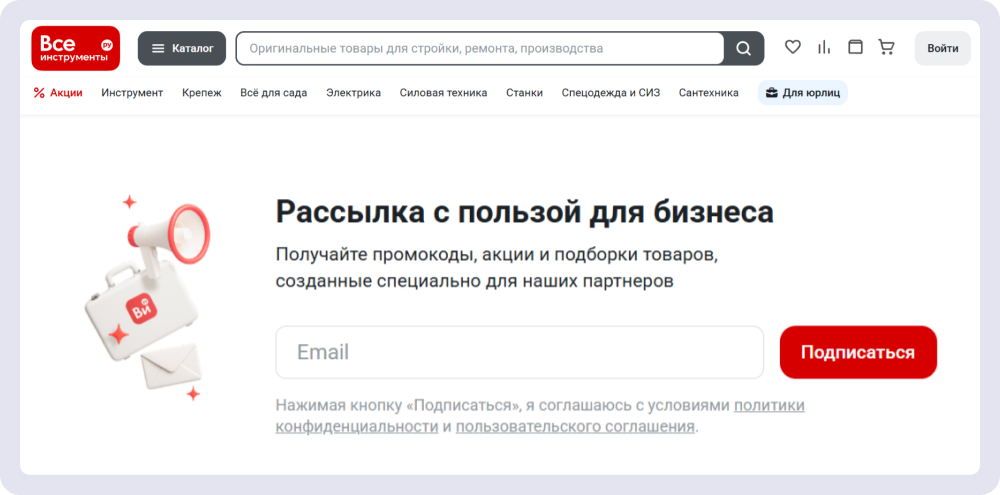This screenshot has width=1000, height=495.
Task: Open Всё для сада category
Action: pos(274,93)
